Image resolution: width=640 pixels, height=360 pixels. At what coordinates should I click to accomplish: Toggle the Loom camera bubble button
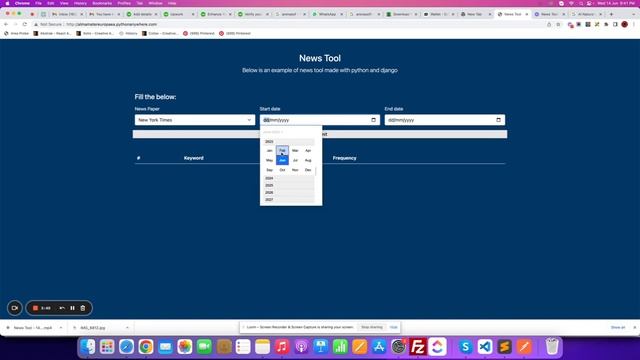point(15,308)
